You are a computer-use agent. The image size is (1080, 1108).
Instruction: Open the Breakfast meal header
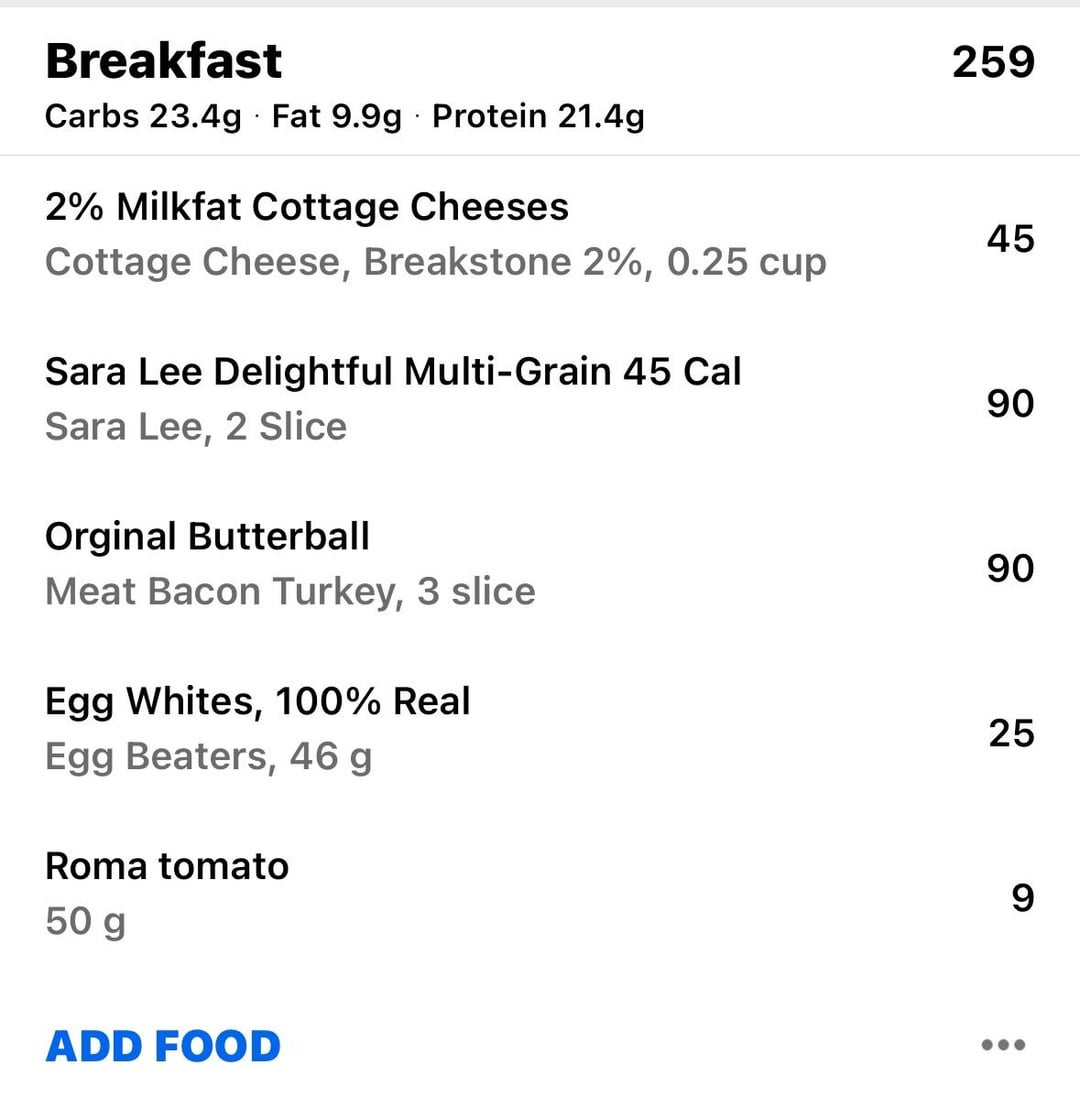(540, 83)
